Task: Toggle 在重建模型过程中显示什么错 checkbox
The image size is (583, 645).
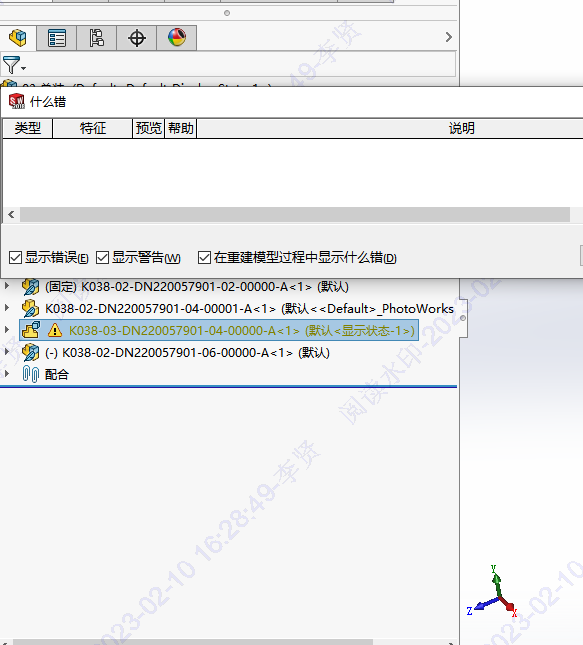Action: coord(204,258)
